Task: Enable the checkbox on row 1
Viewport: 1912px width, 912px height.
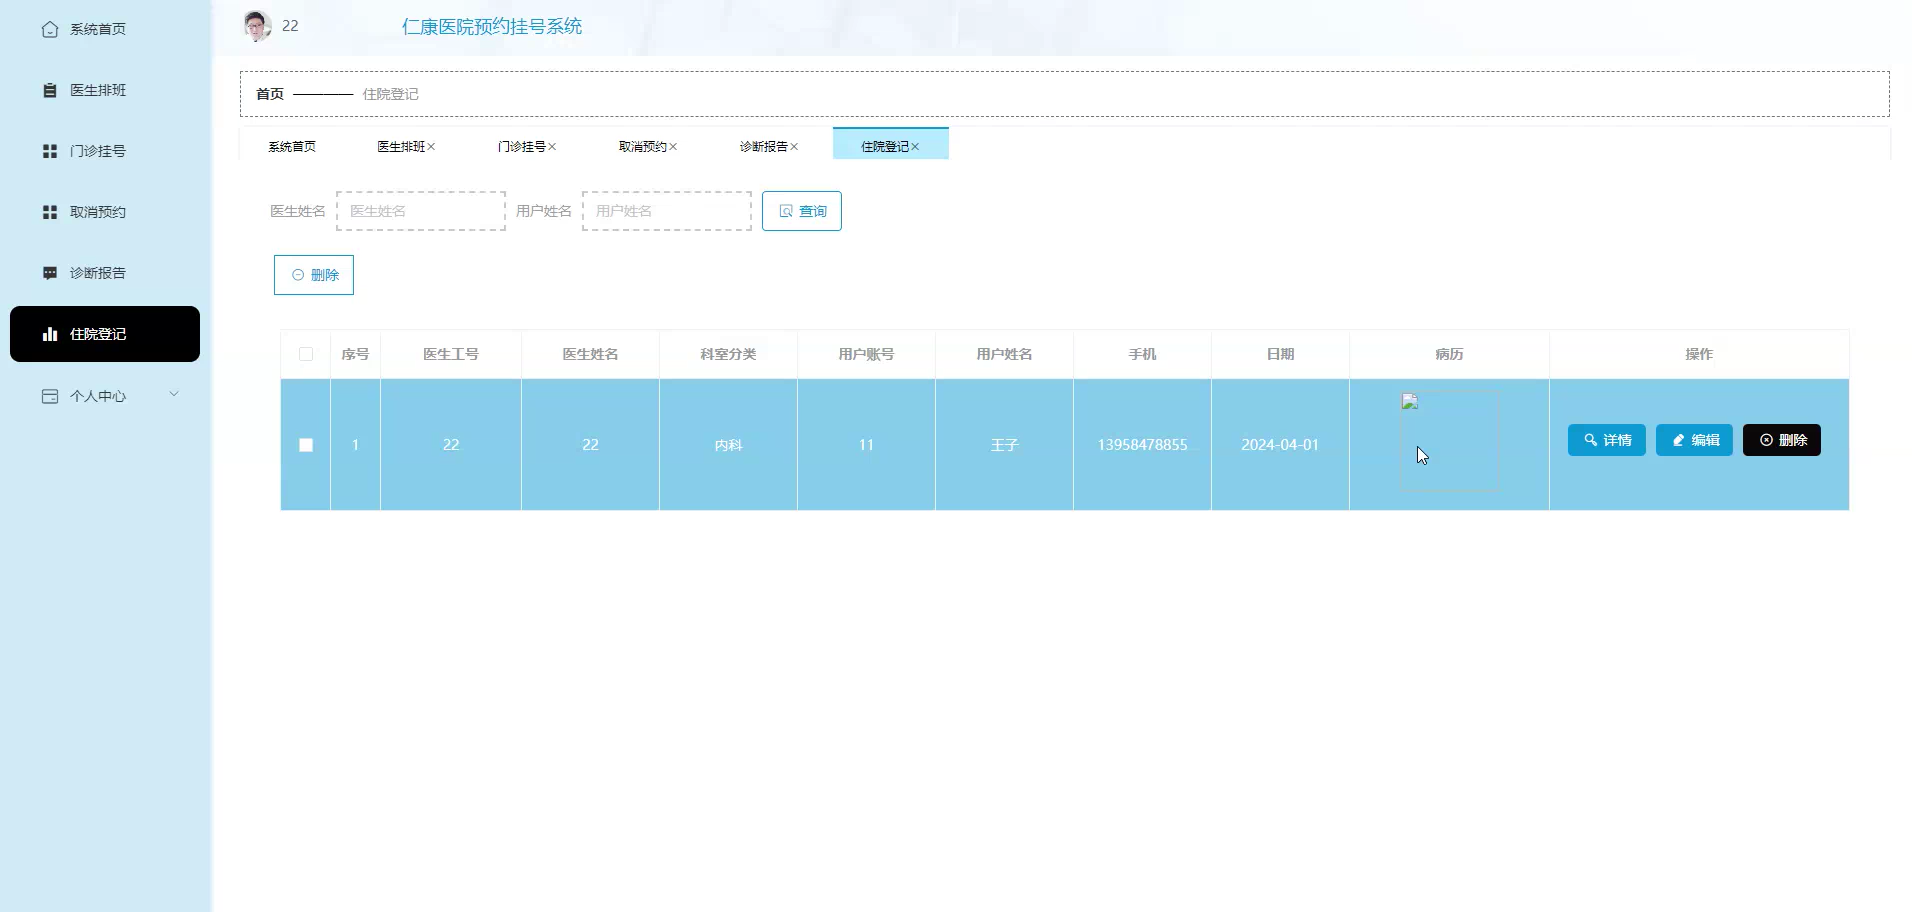Action: tap(305, 445)
